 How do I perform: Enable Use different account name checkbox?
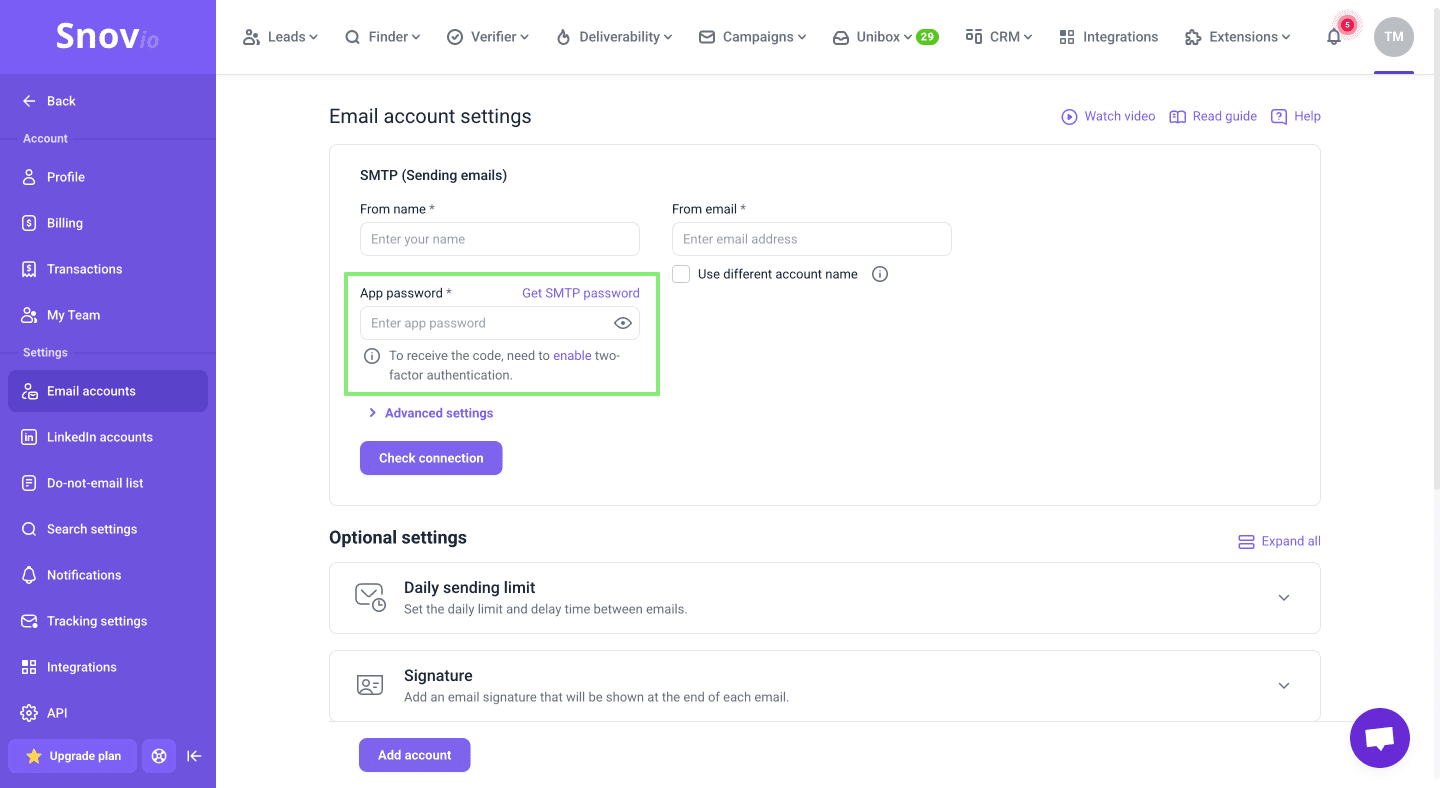pos(681,274)
